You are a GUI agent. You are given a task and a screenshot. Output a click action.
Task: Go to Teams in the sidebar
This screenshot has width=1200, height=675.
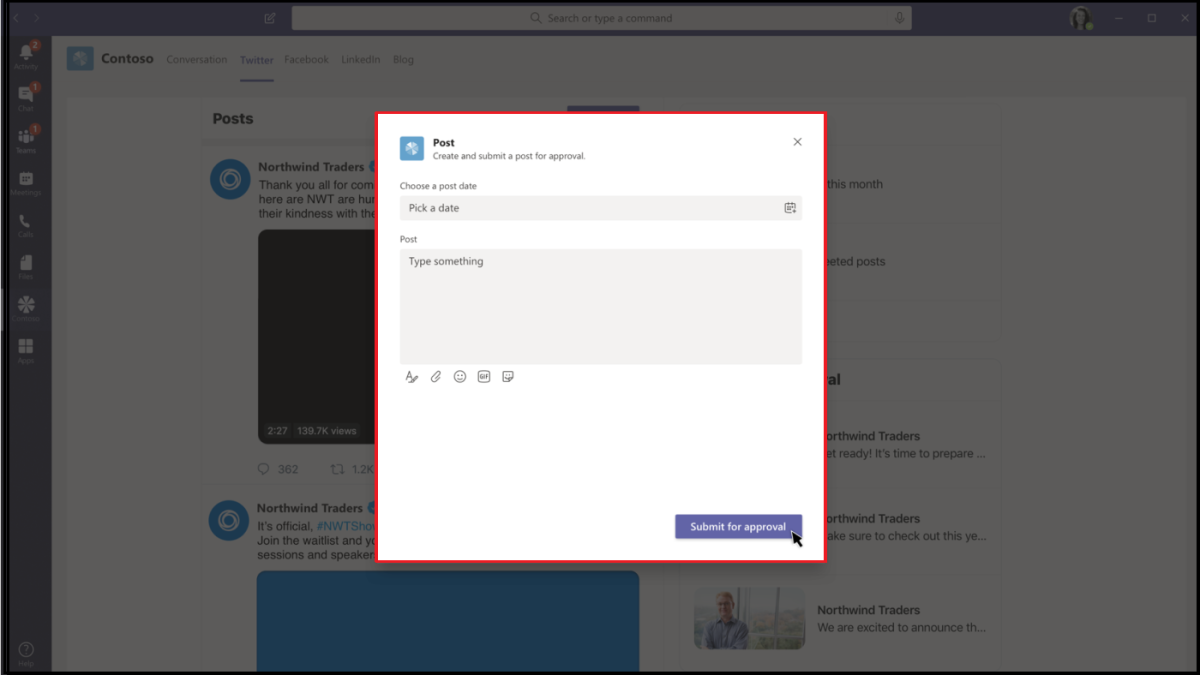[x=26, y=139]
